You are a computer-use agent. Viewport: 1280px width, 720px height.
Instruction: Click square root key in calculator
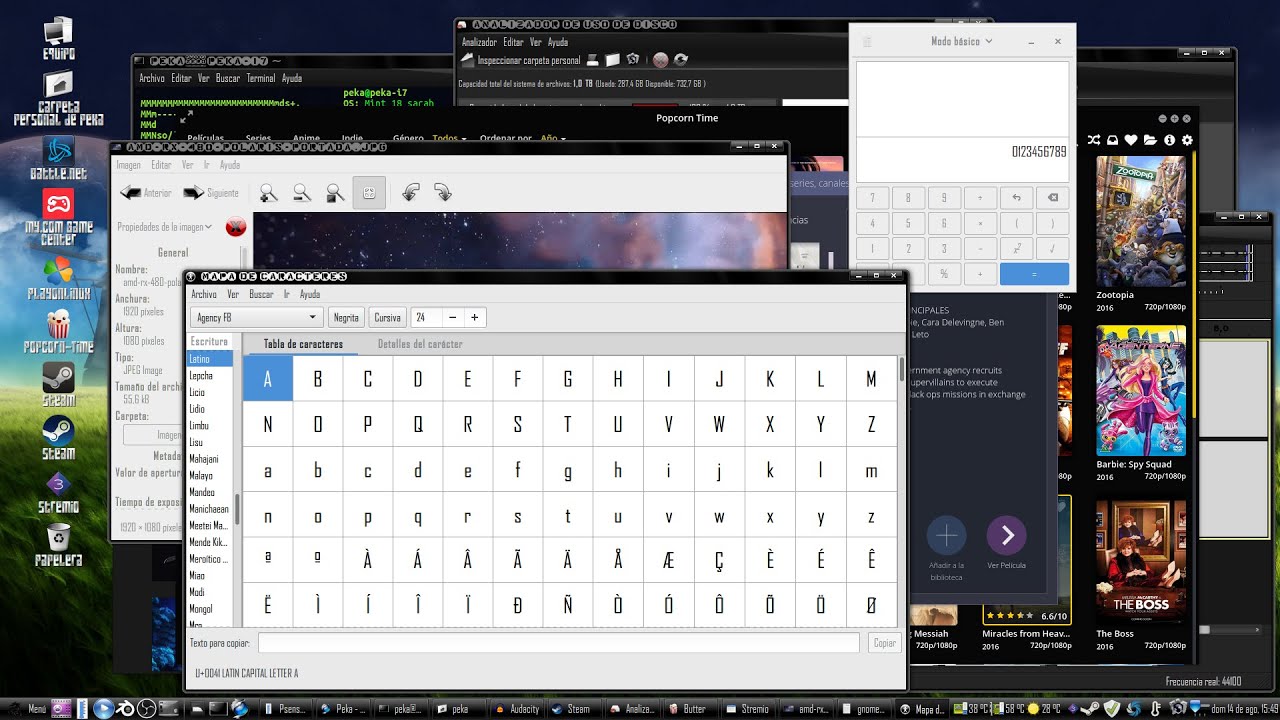click(1052, 248)
